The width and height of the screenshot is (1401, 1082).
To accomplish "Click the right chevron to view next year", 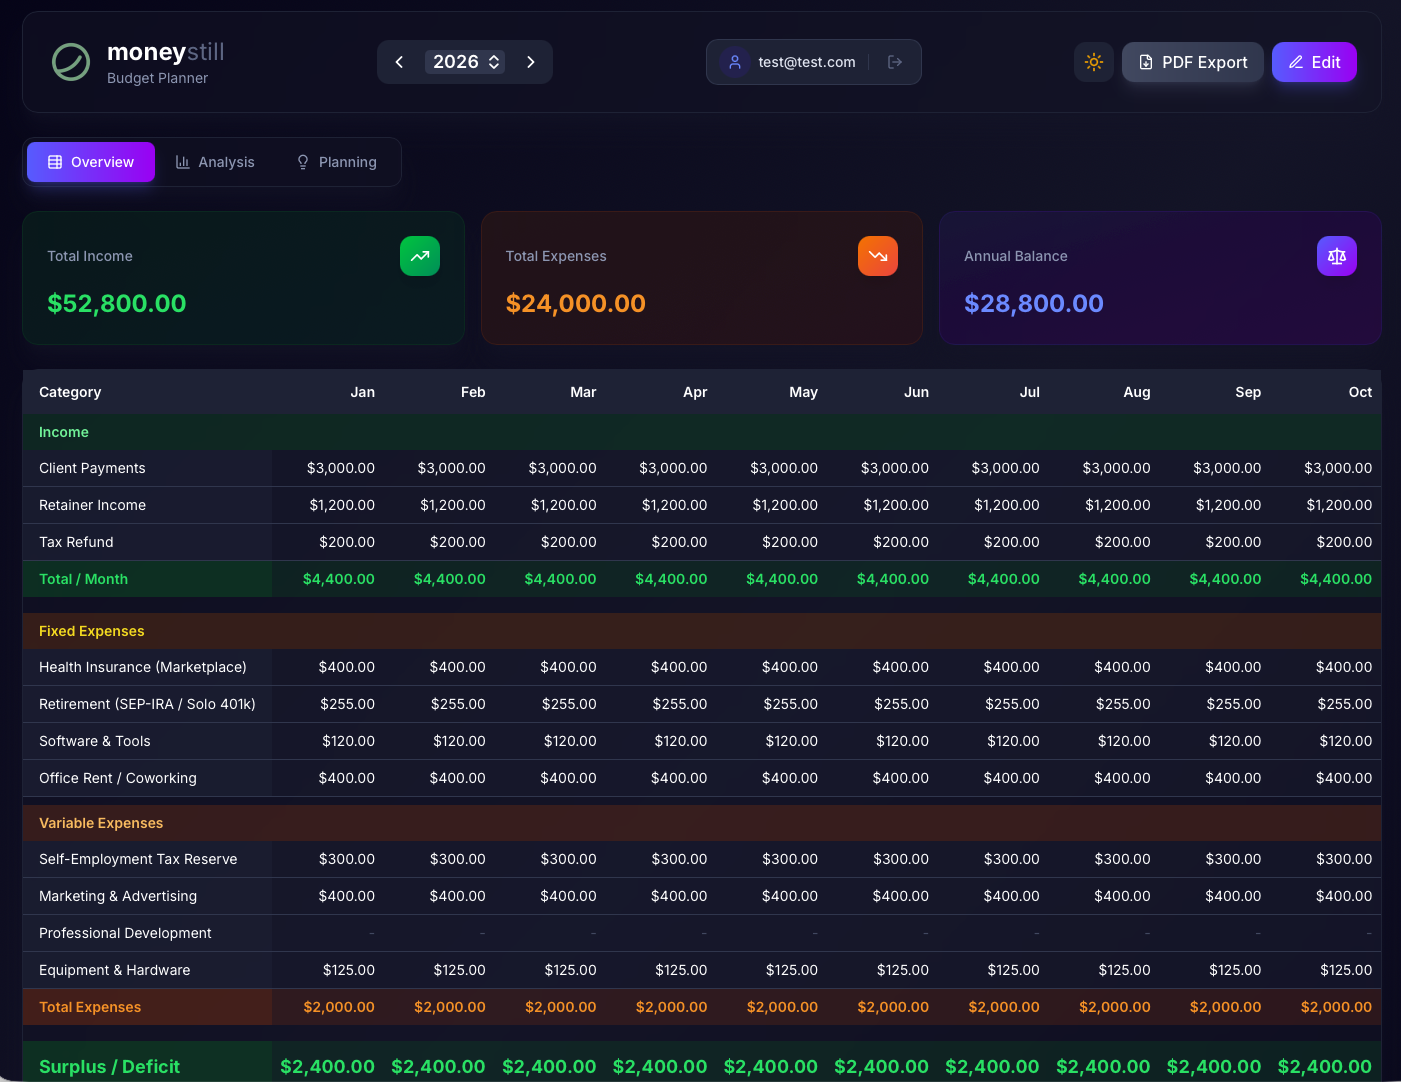I will (531, 61).
